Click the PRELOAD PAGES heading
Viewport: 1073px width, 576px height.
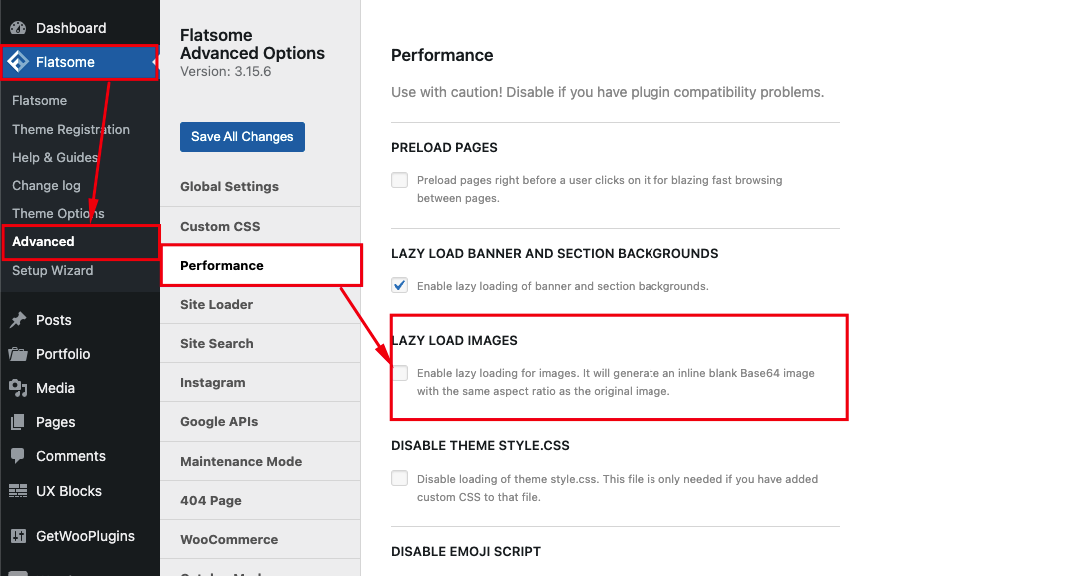pos(444,148)
